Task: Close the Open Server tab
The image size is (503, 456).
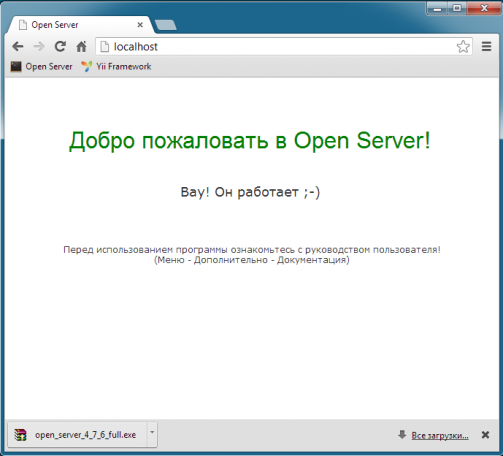Action: tap(140, 25)
